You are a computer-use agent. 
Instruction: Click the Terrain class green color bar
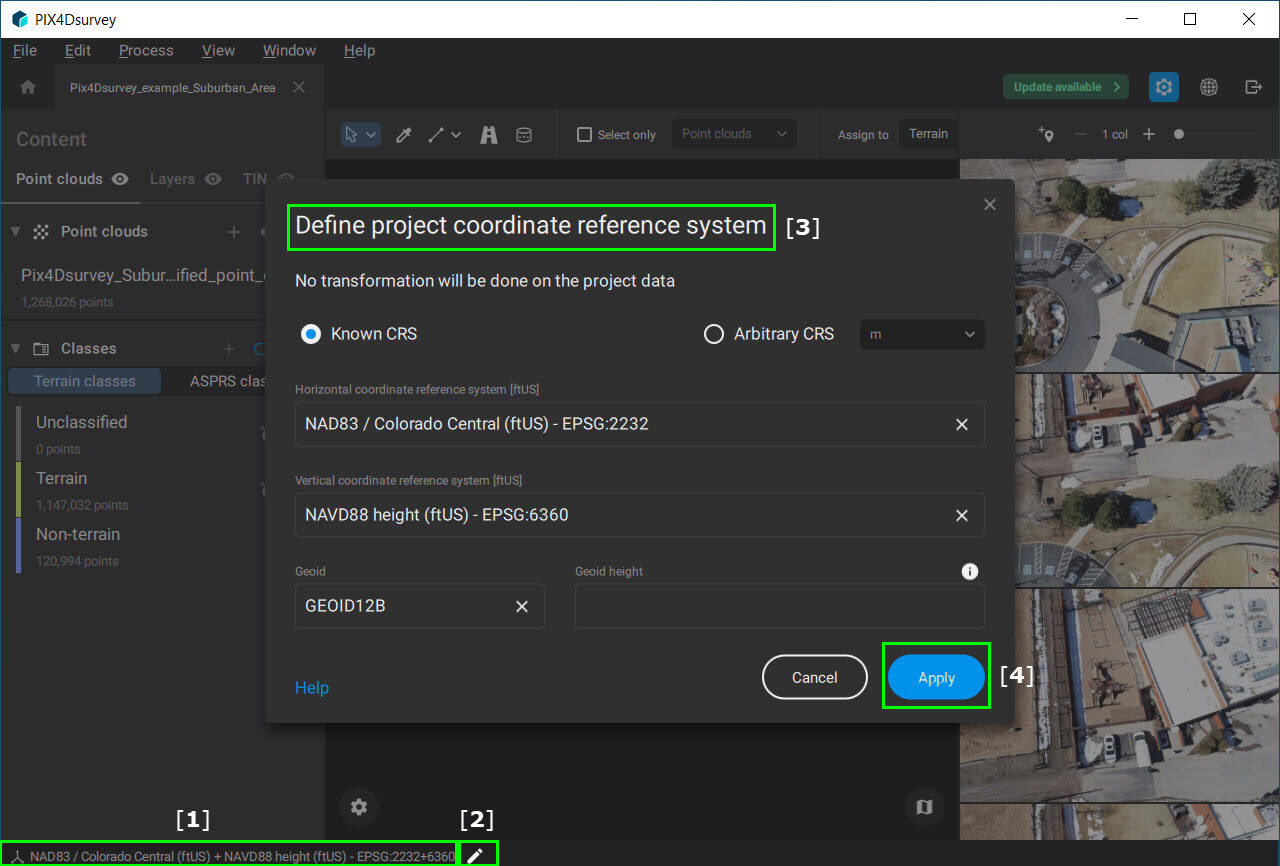click(x=18, y=489)
